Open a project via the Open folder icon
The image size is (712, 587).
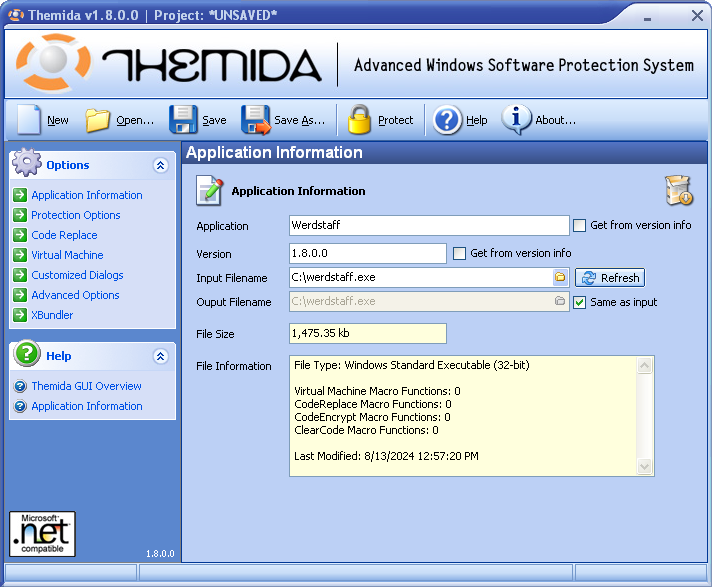point(97,120)
